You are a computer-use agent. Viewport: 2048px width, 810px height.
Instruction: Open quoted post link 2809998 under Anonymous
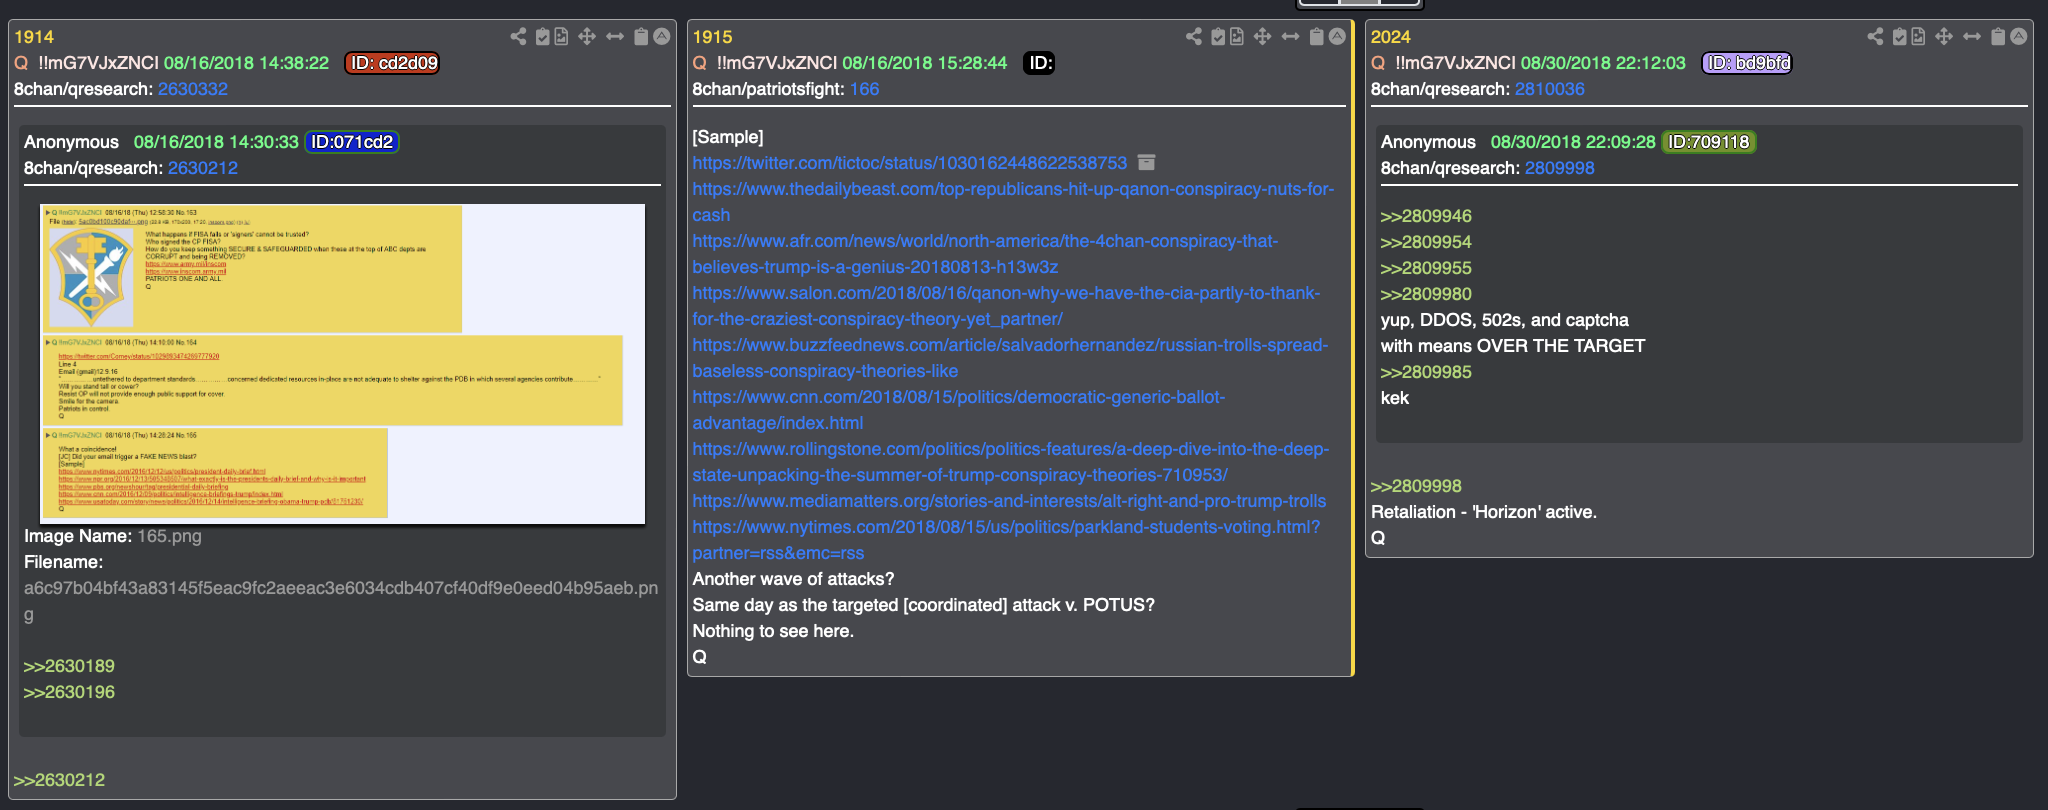coord(1559,168)
